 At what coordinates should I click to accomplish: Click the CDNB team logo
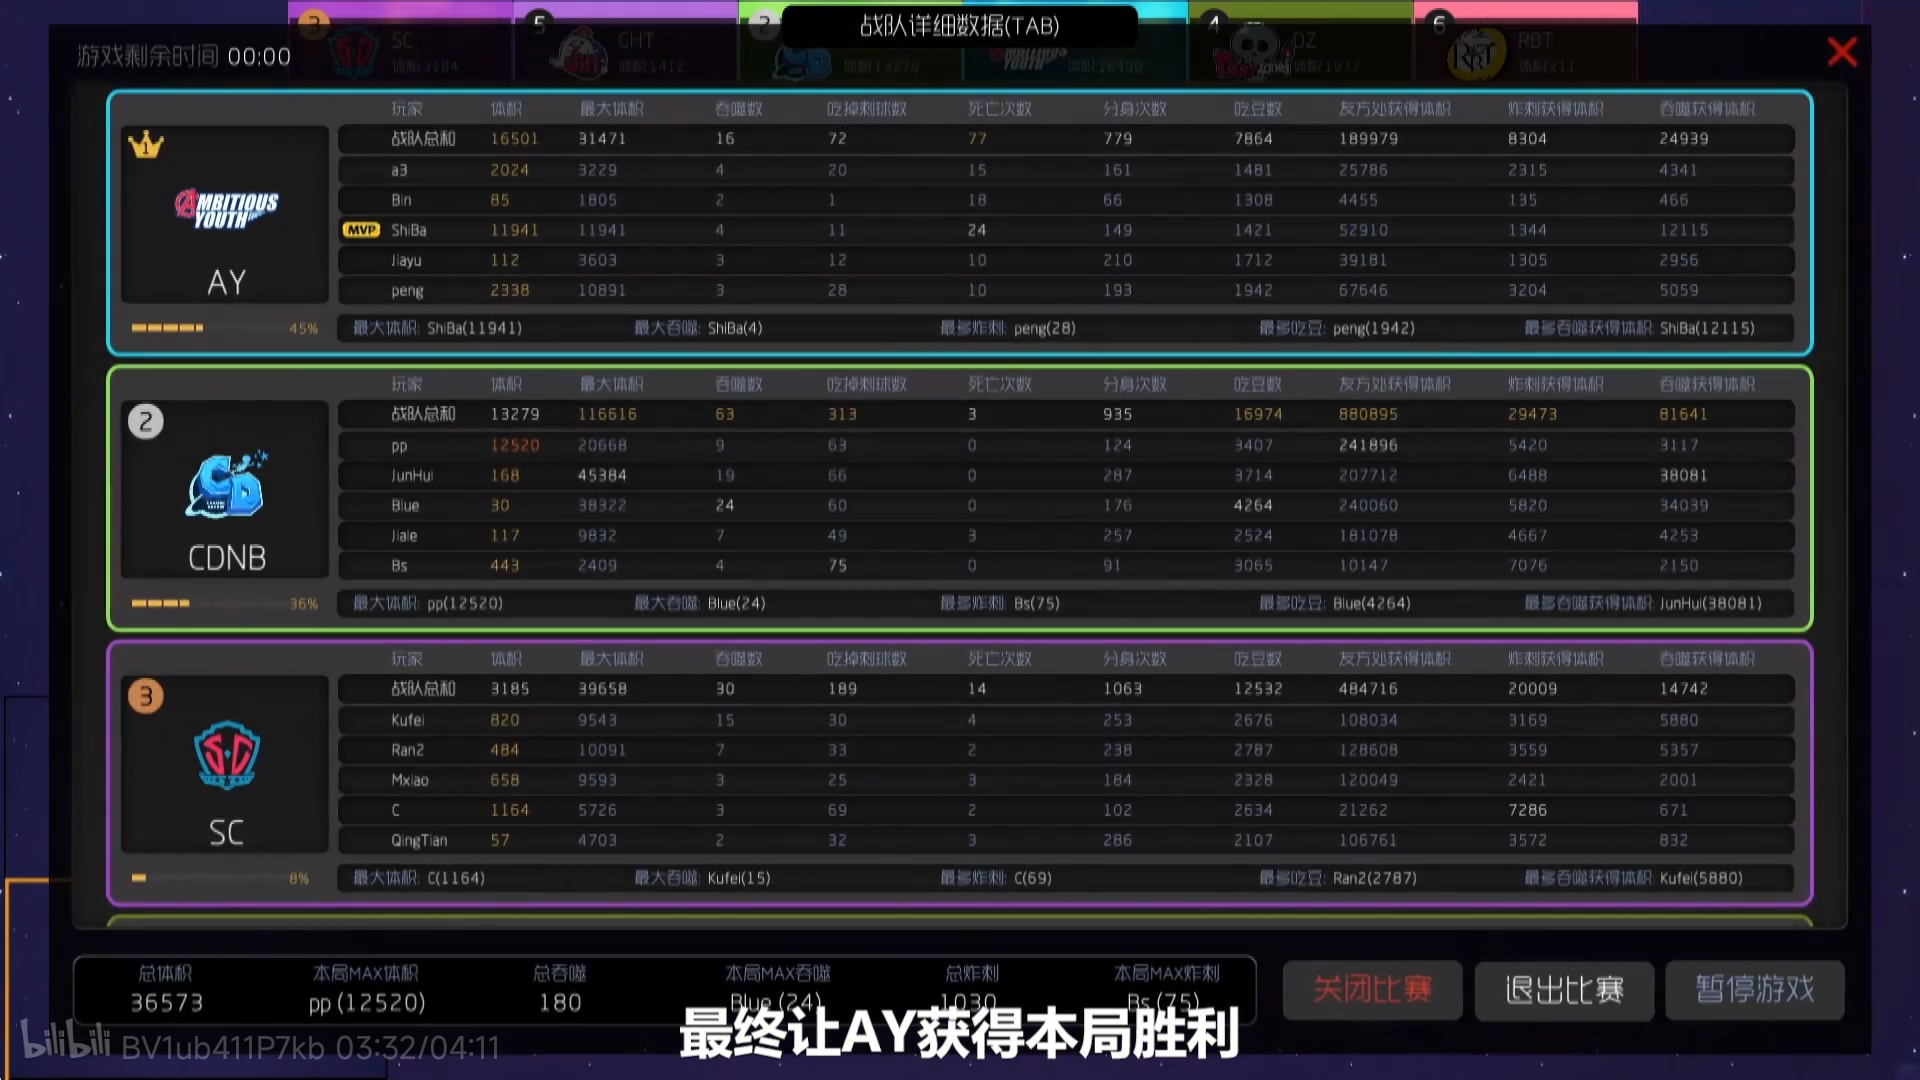[x=226, y=484]
